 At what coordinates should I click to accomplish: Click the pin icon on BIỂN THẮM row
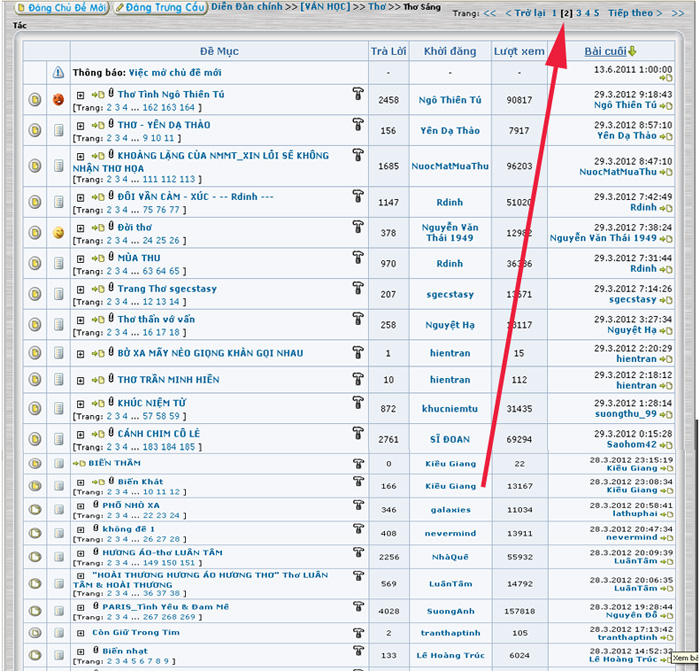pyautogui.click(x=358, y=464)
